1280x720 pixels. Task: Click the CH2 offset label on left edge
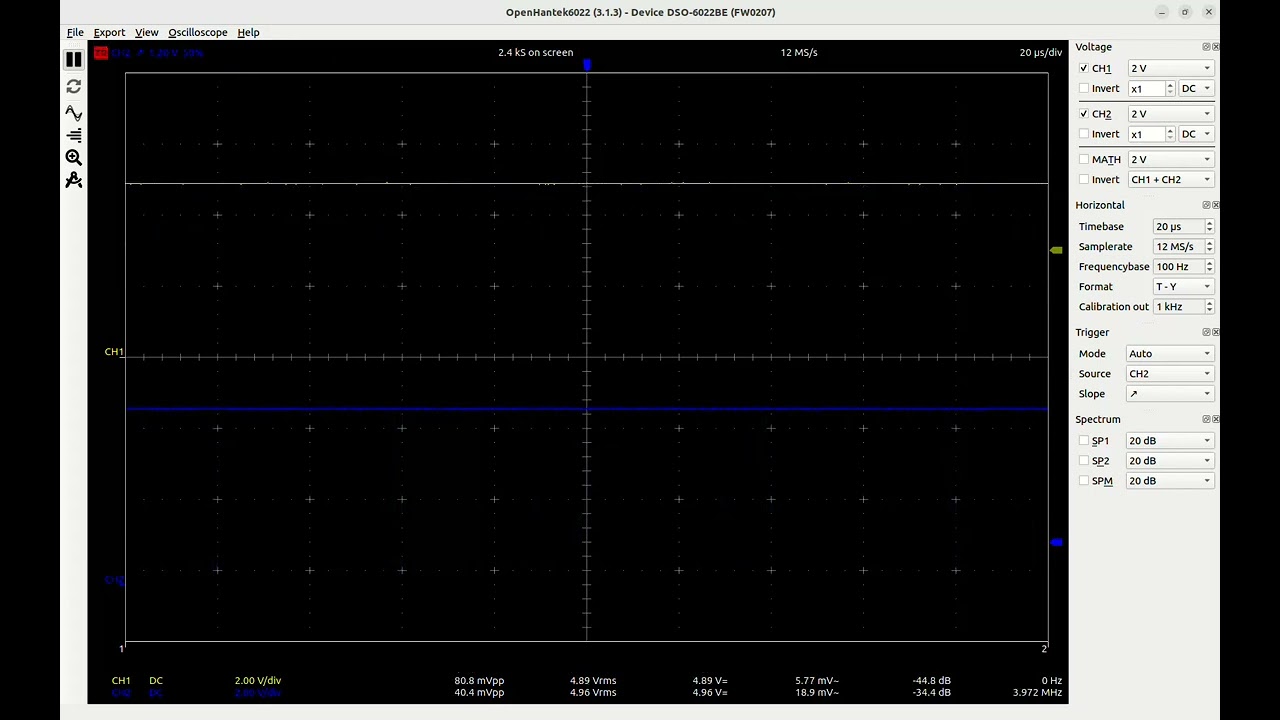[113, 580]
